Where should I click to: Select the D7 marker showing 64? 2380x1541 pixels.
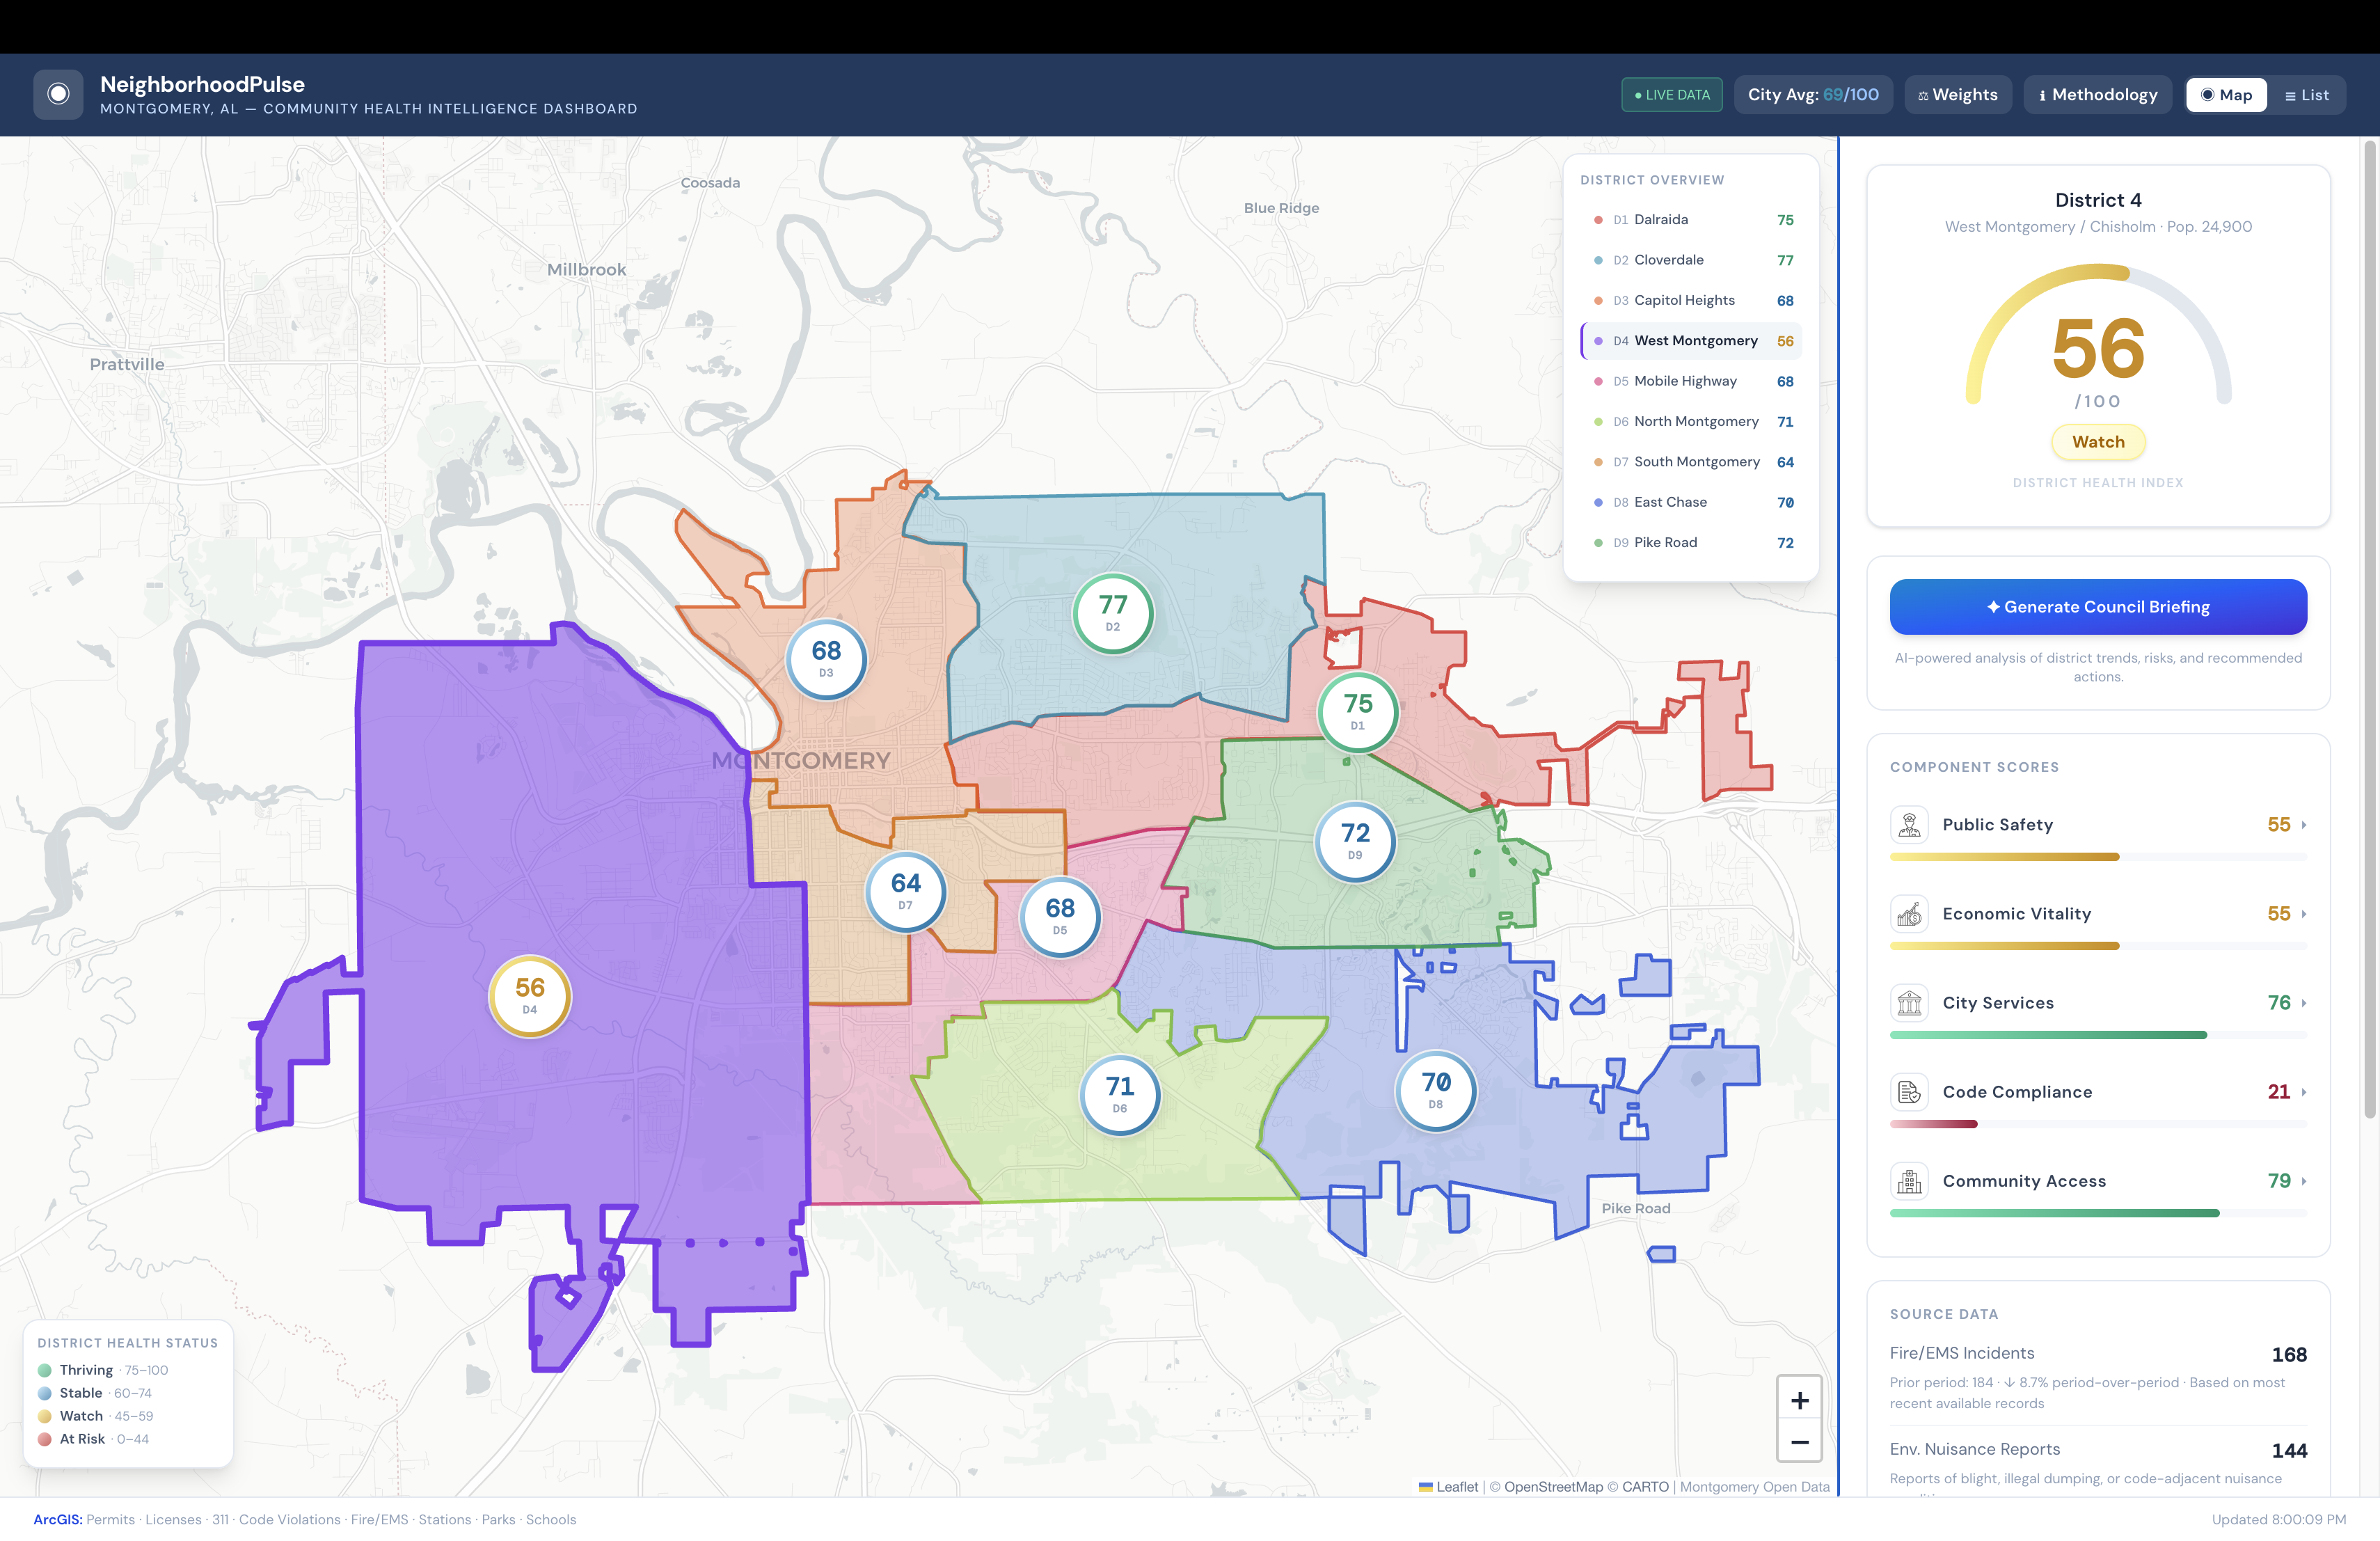coord(905,891)
